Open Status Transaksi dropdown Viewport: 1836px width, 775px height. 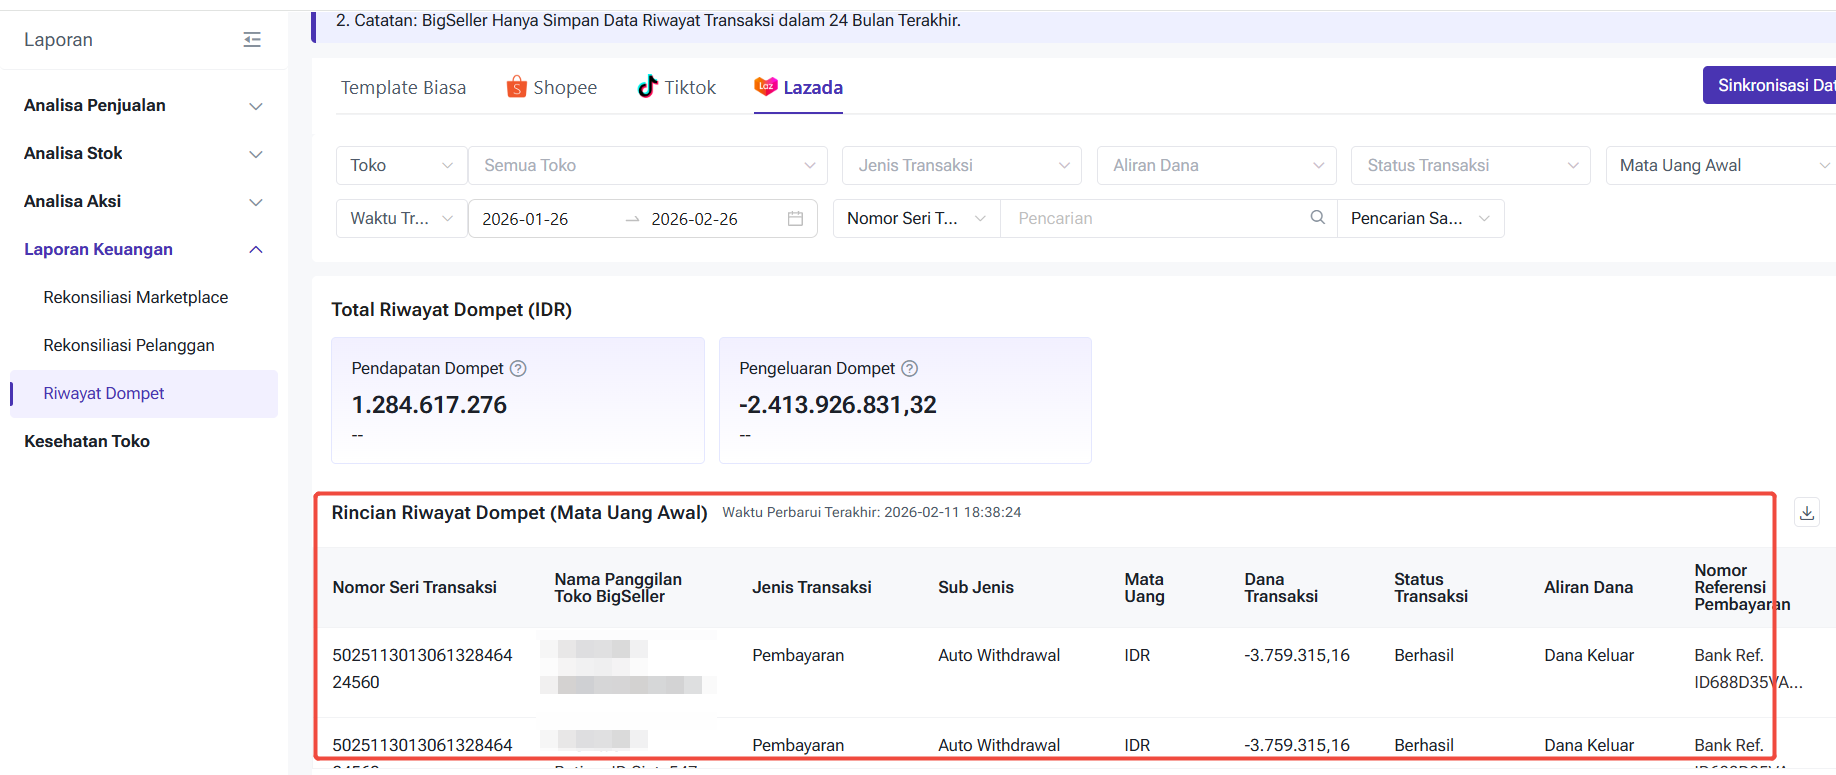tap(1470, 166)
